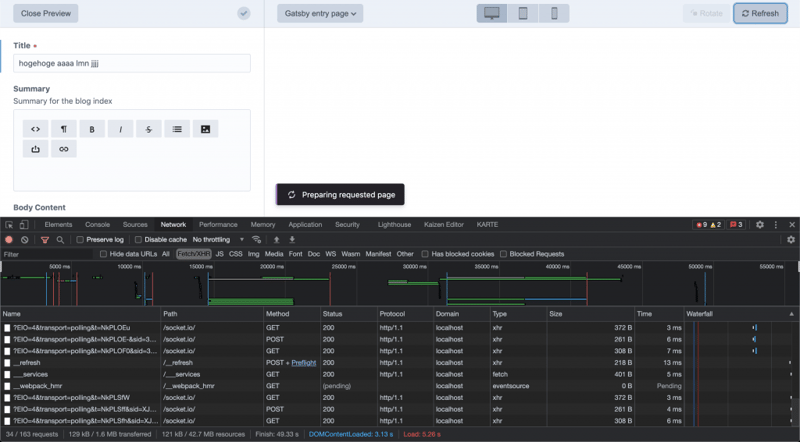Screen dimensions: 800x442
Task: Open the Gatsby entry page dropdown
Action: pyautogui.click(x=320, y=13)
